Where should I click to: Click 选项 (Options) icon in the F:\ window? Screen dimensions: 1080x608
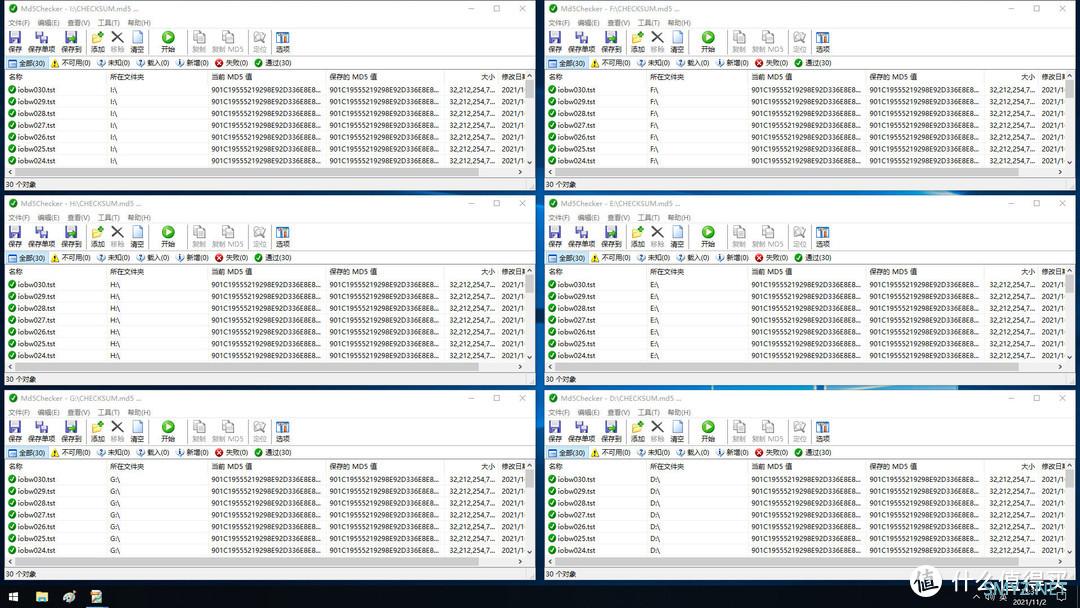tap(822, 41)
